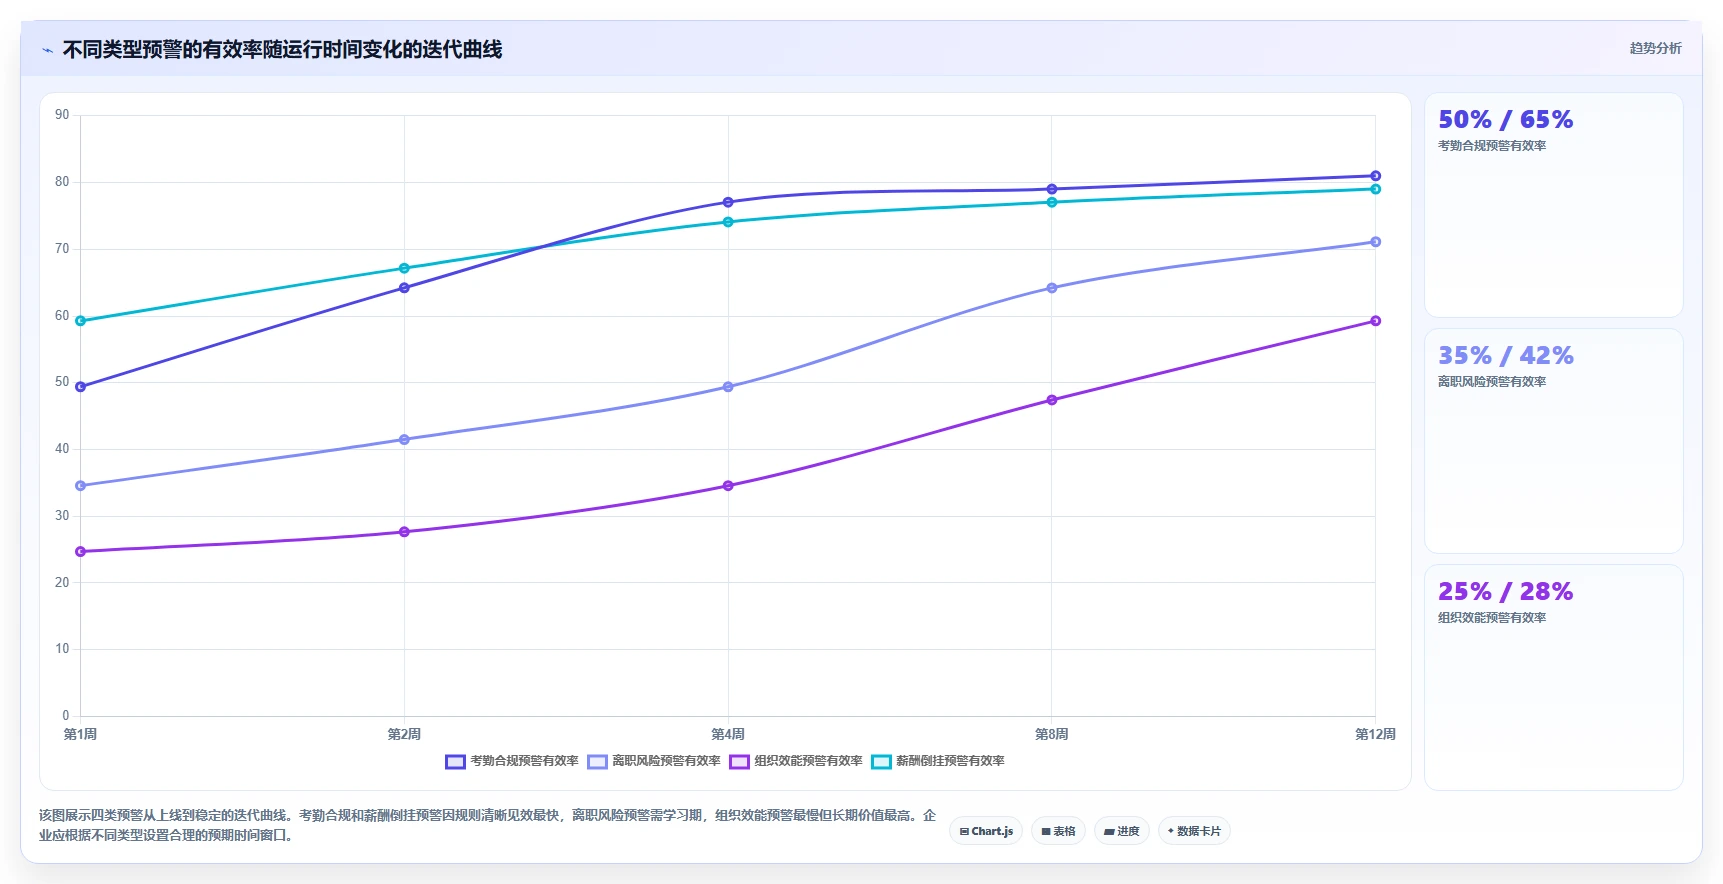Click the 30 y-axis label

click(x=62, y=516)
